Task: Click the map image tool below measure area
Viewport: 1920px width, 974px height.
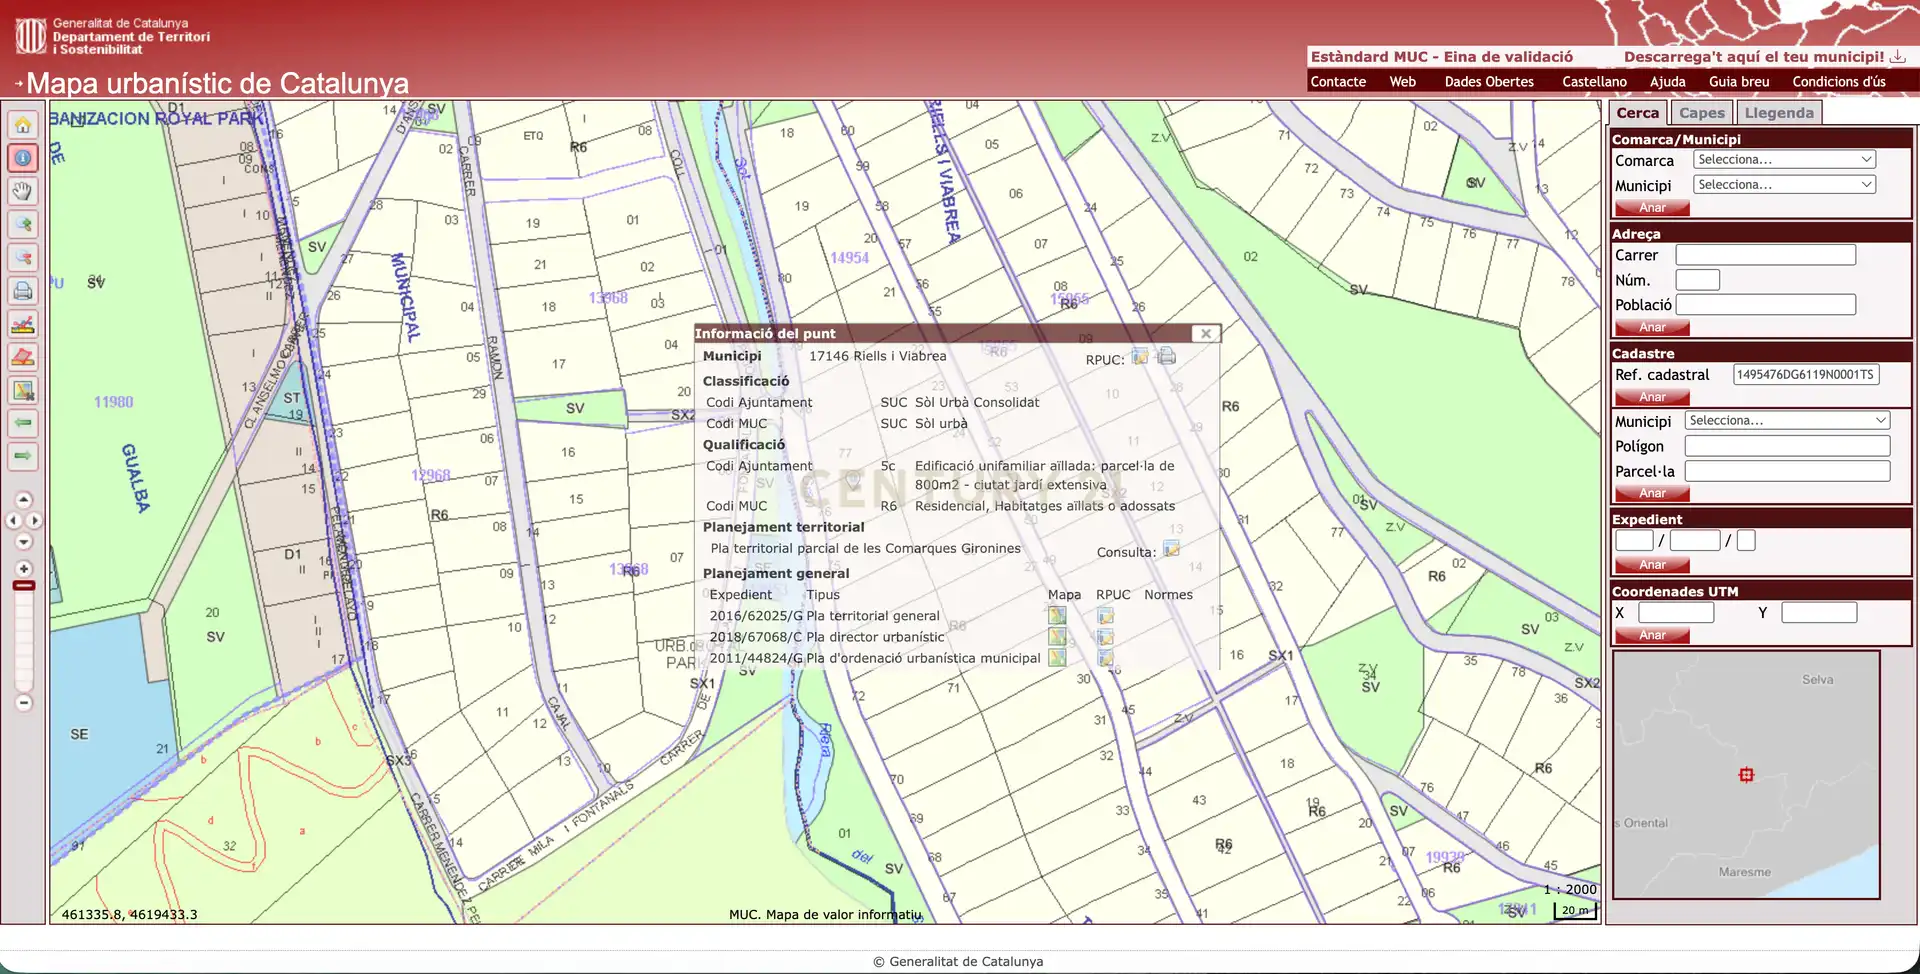Action: [x=23, y=390]
